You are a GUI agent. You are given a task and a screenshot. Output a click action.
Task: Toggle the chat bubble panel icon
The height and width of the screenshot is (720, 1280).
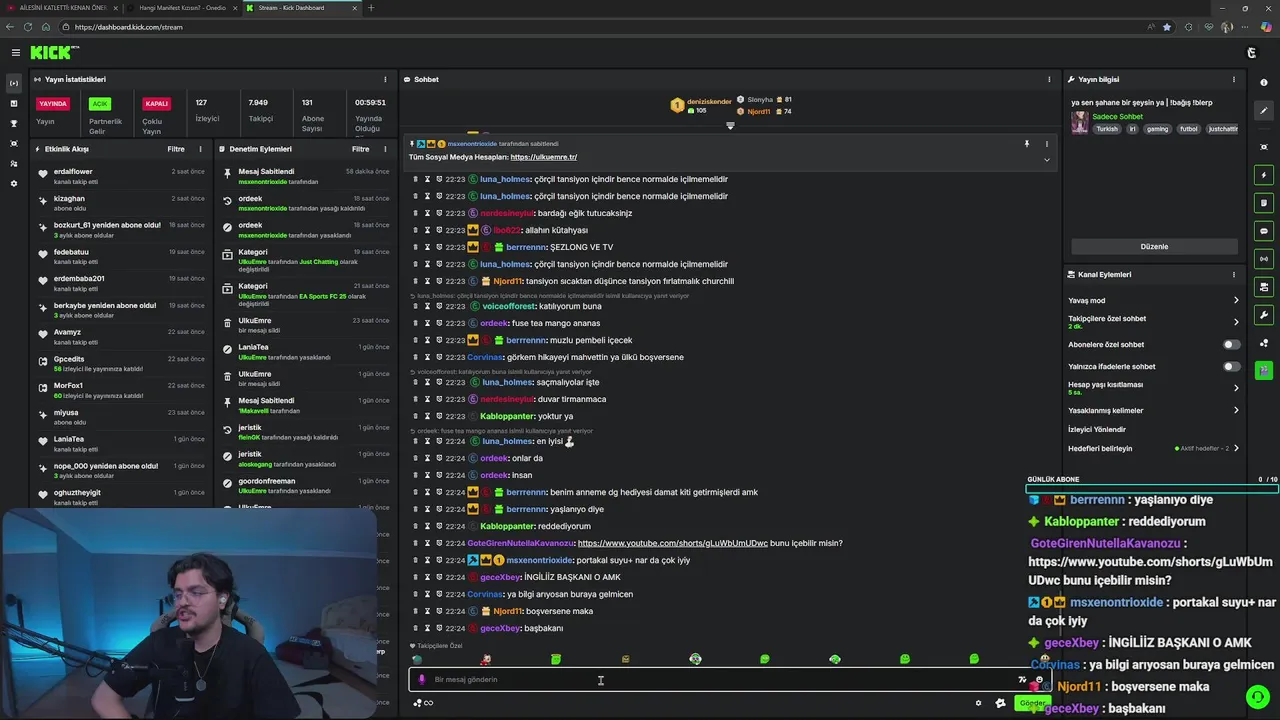pyautogui.click(x=1264, y=231)
